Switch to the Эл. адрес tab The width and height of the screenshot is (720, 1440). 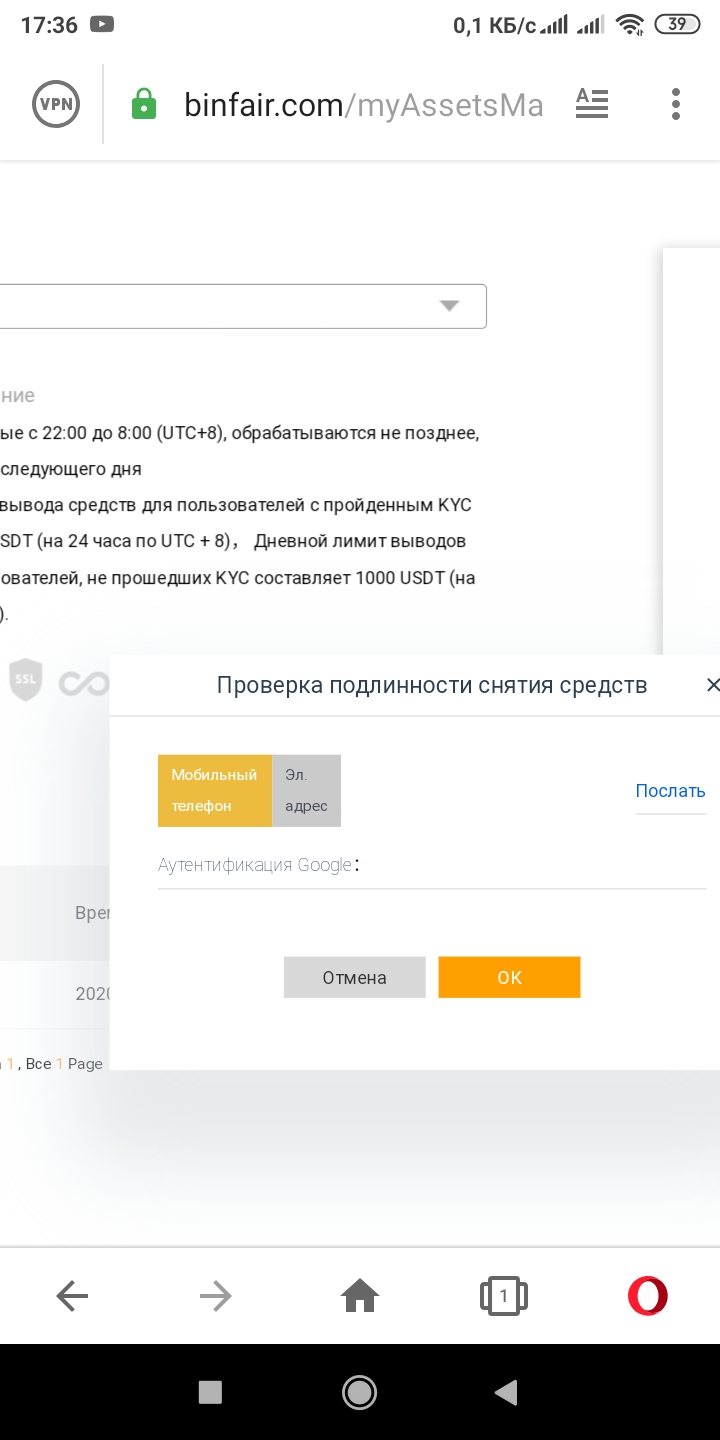coord(307,790)
